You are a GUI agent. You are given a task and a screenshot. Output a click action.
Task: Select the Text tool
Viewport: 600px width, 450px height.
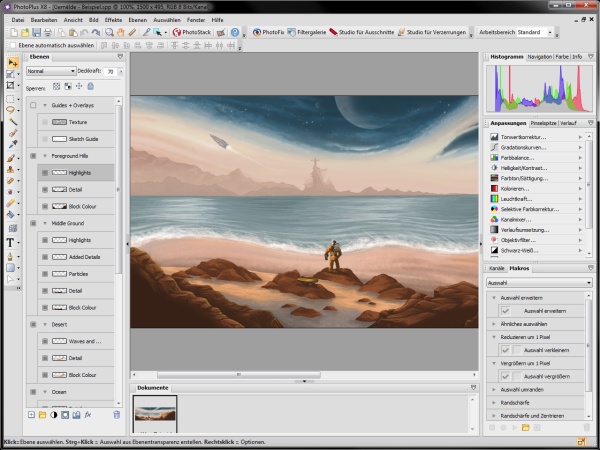tap(10, 243)
